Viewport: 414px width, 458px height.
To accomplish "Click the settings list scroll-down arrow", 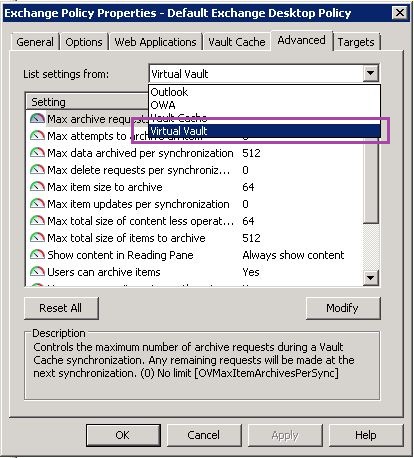I will click(370, 277).
